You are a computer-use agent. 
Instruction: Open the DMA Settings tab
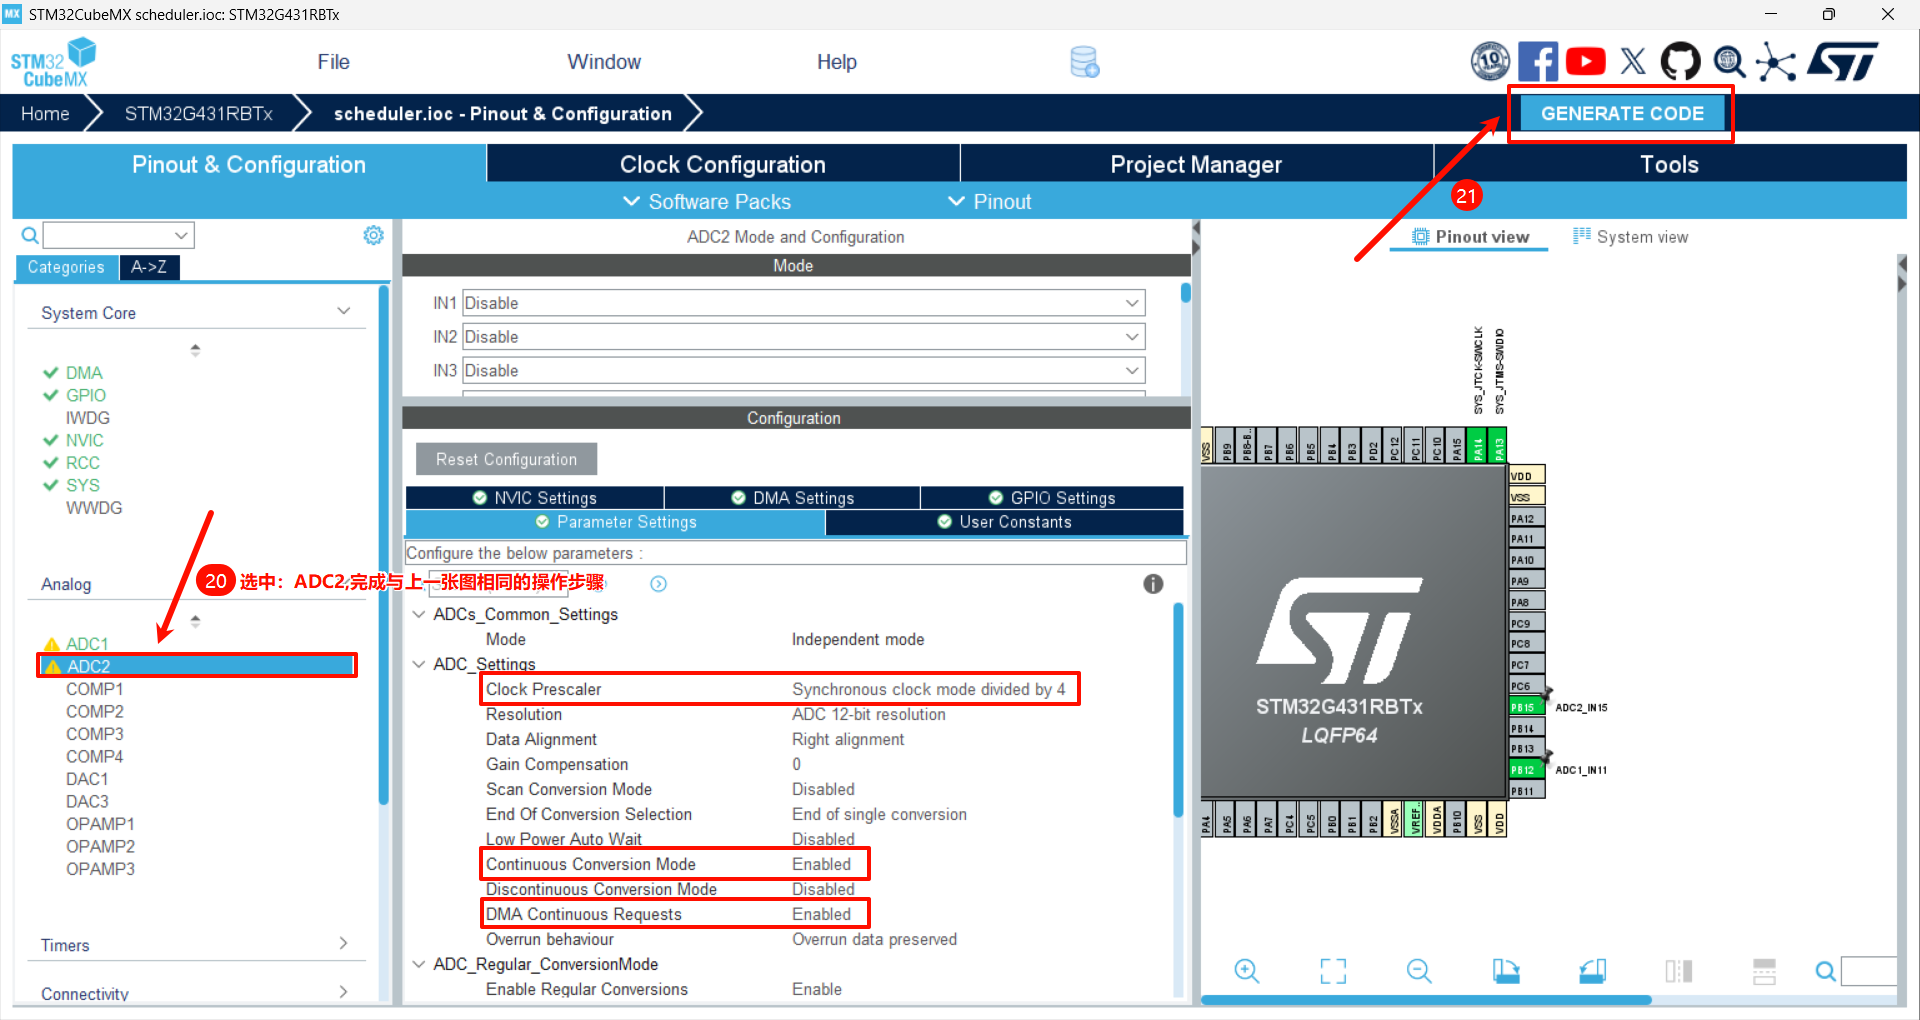pyautogui.click(x=792, y=498)
